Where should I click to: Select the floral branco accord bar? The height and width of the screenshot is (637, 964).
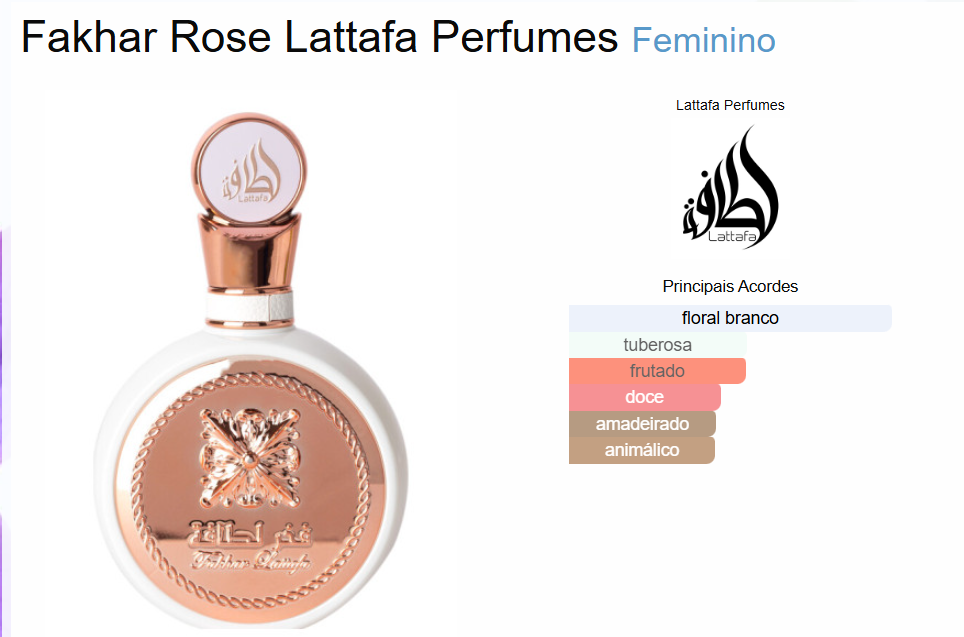[730, 318]
